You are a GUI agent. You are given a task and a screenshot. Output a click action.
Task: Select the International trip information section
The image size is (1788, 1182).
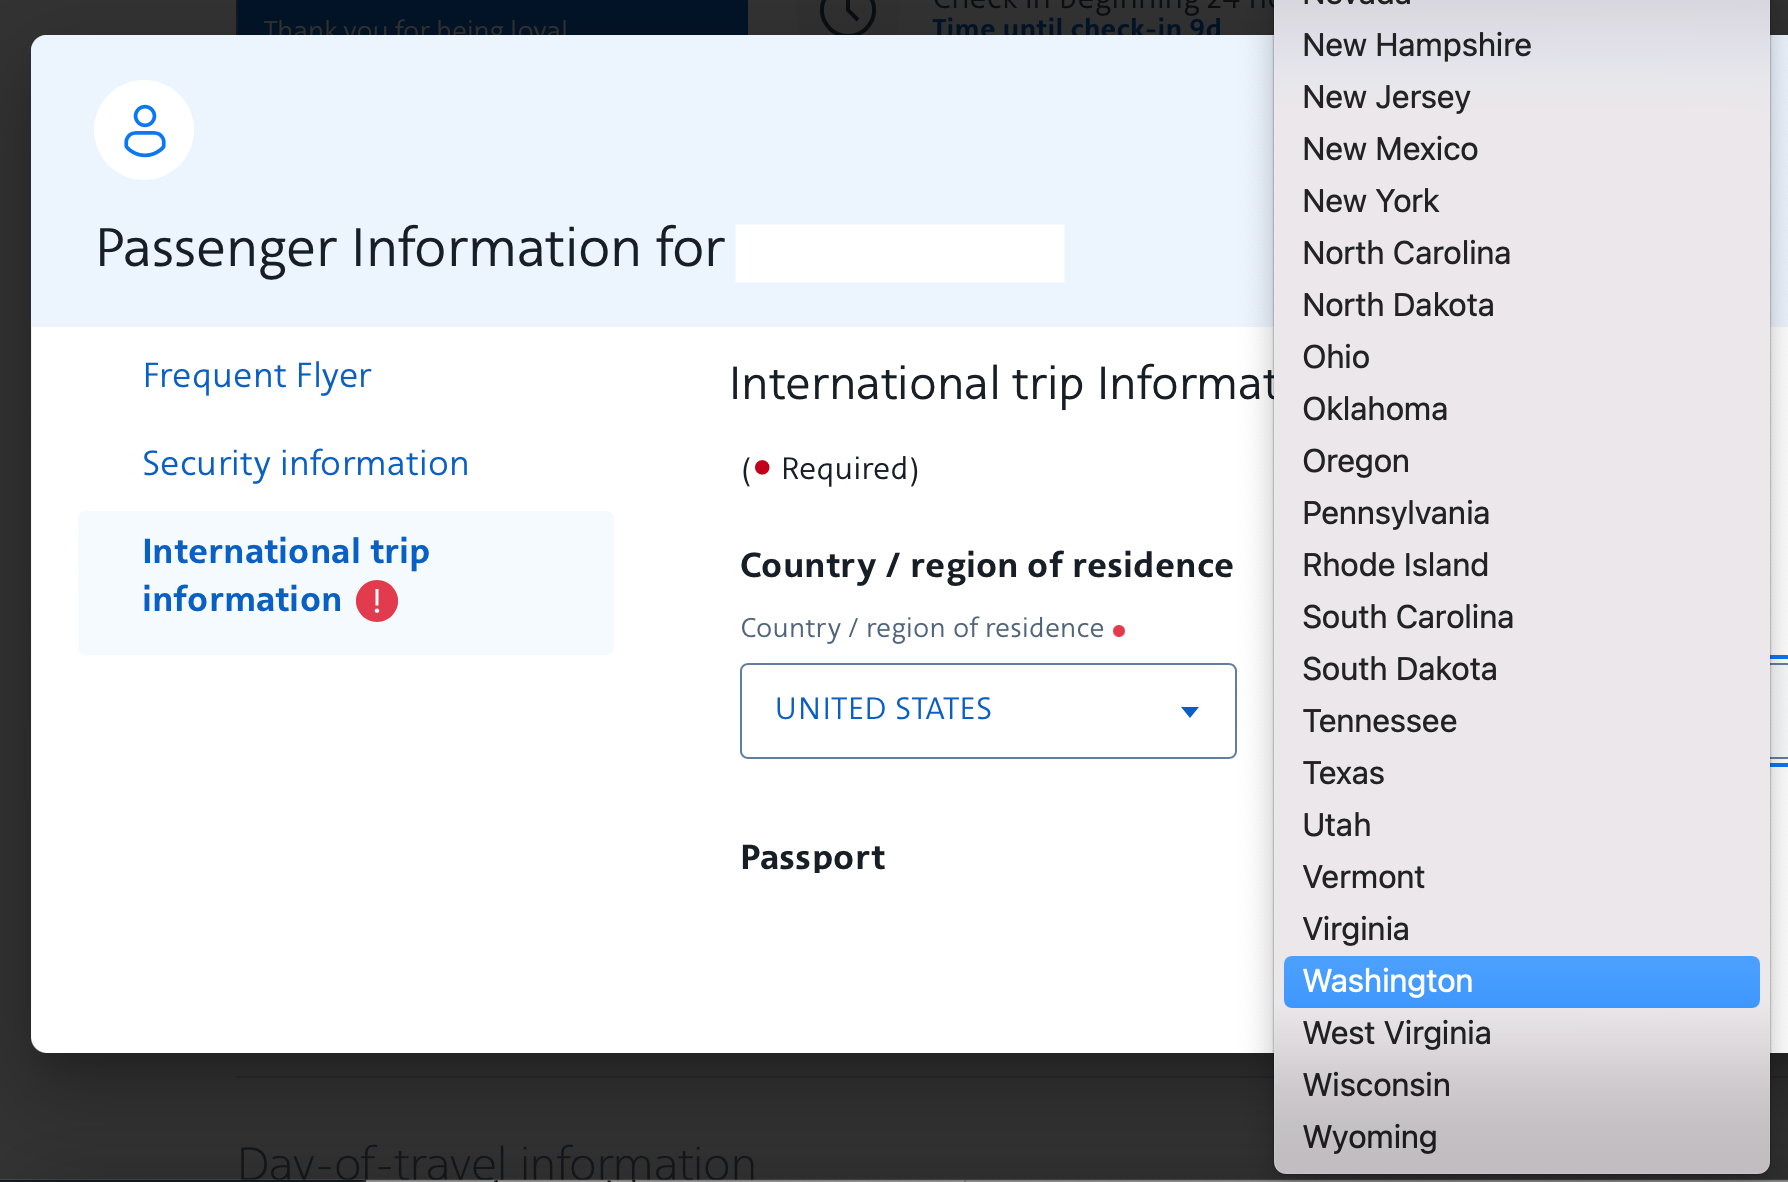[x=286, y=576]
